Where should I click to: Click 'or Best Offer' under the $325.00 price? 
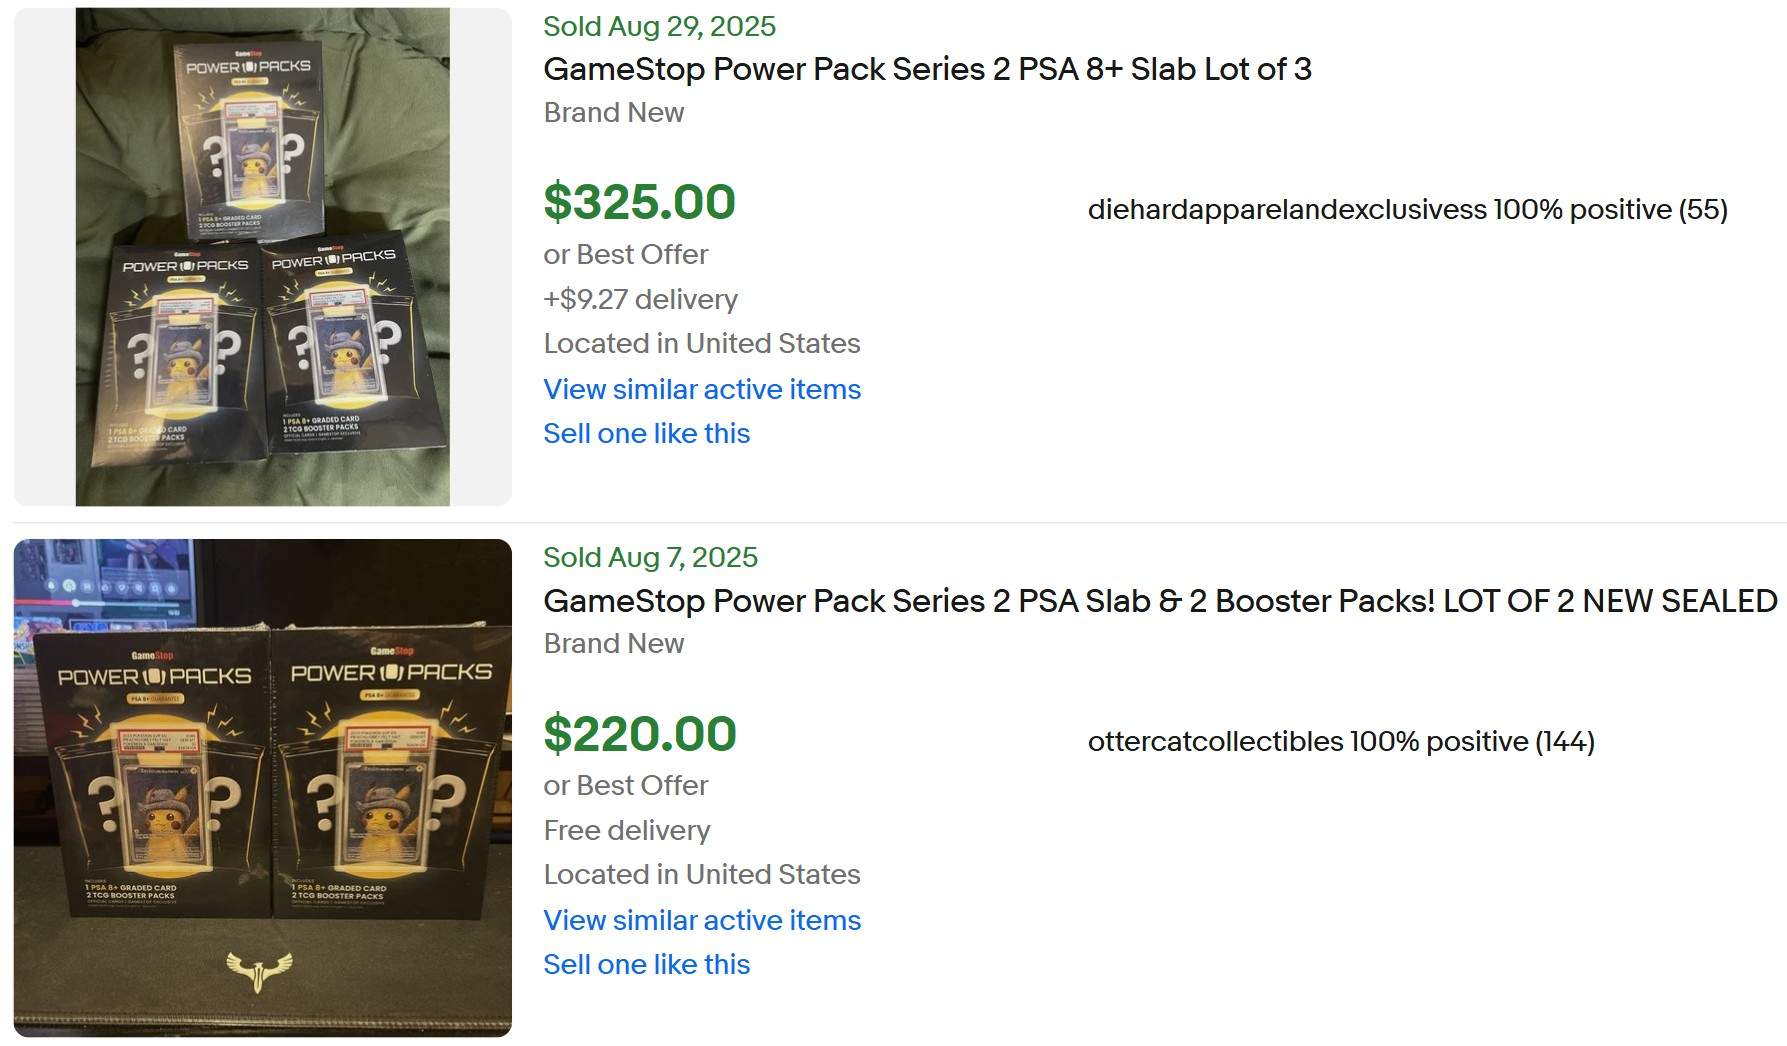tap(625, 254)
